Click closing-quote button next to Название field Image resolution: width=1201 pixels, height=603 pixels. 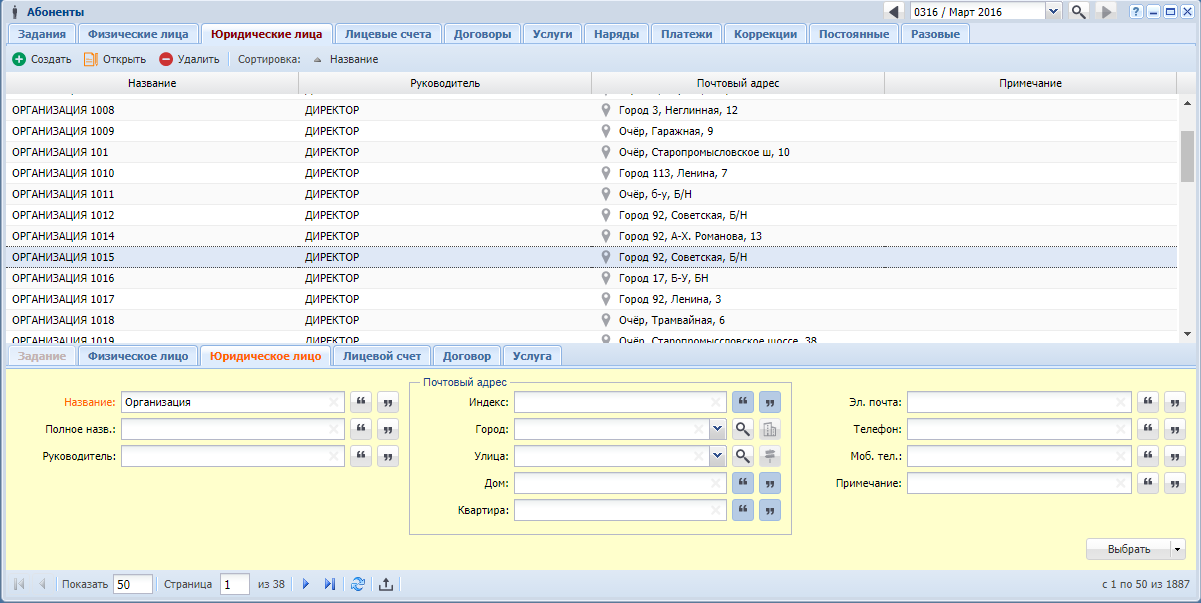pyautogui.click(x=387, y=402)
